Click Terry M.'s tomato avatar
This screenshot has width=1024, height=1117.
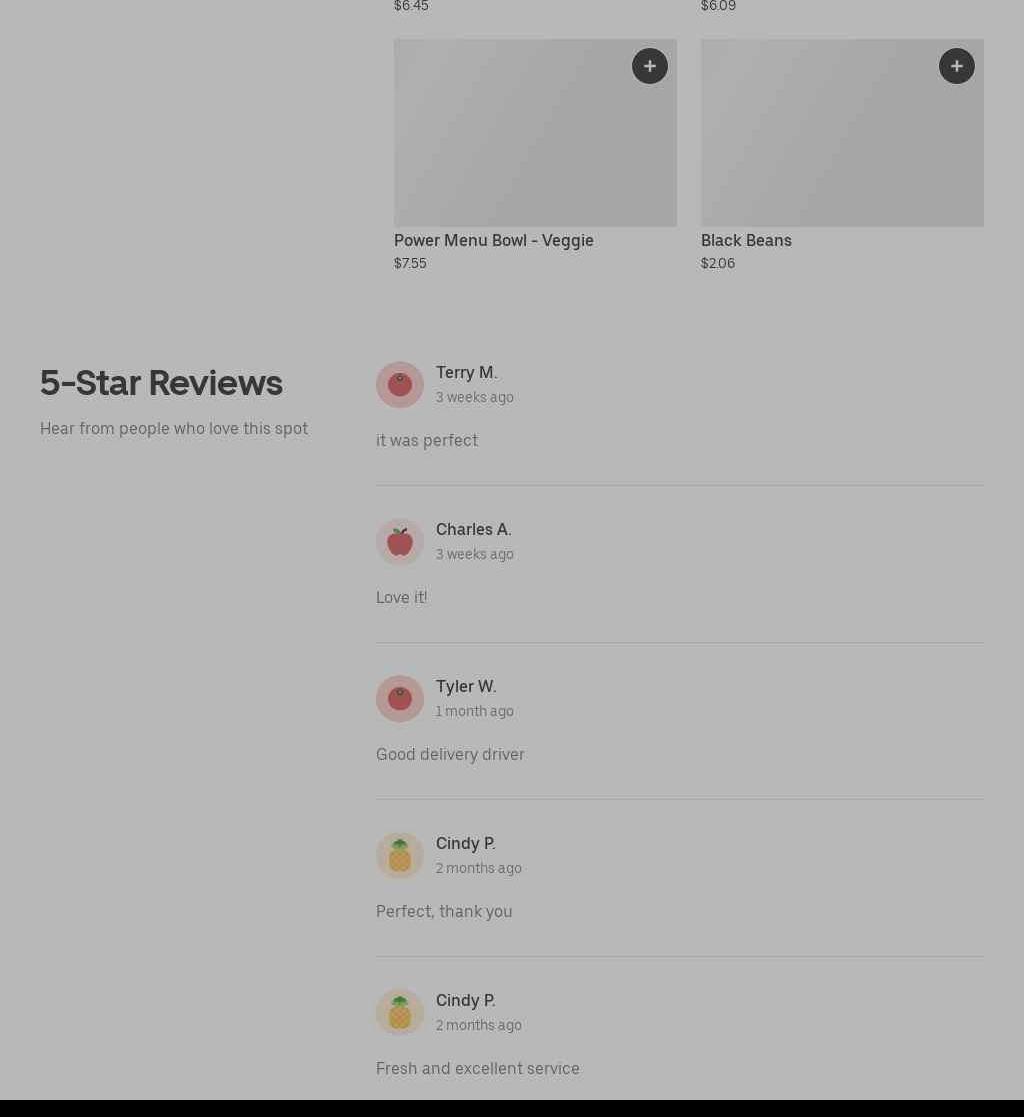400,385
